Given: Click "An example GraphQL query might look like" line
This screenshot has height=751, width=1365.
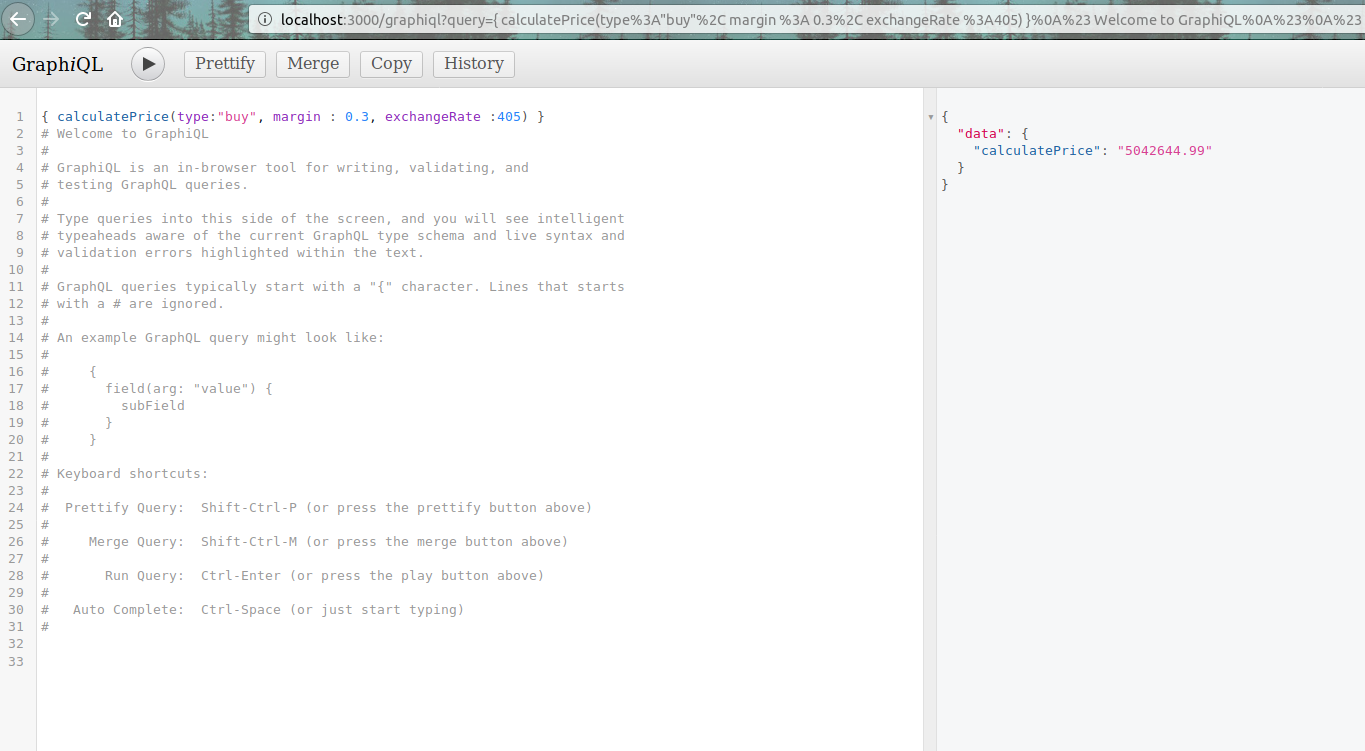Looking at the screenshot, I should tap(213, 338).
